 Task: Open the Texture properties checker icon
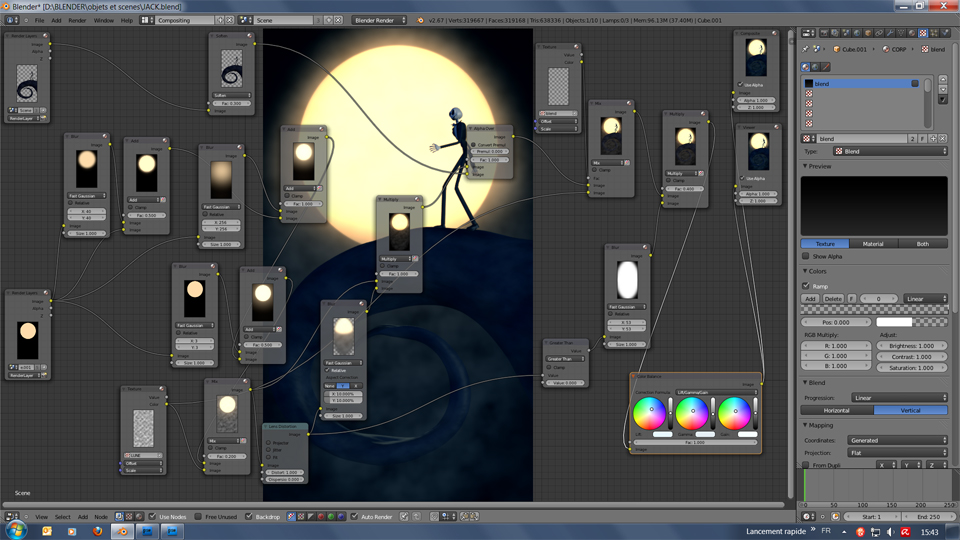pyautogui.click(x=923, y=33)
